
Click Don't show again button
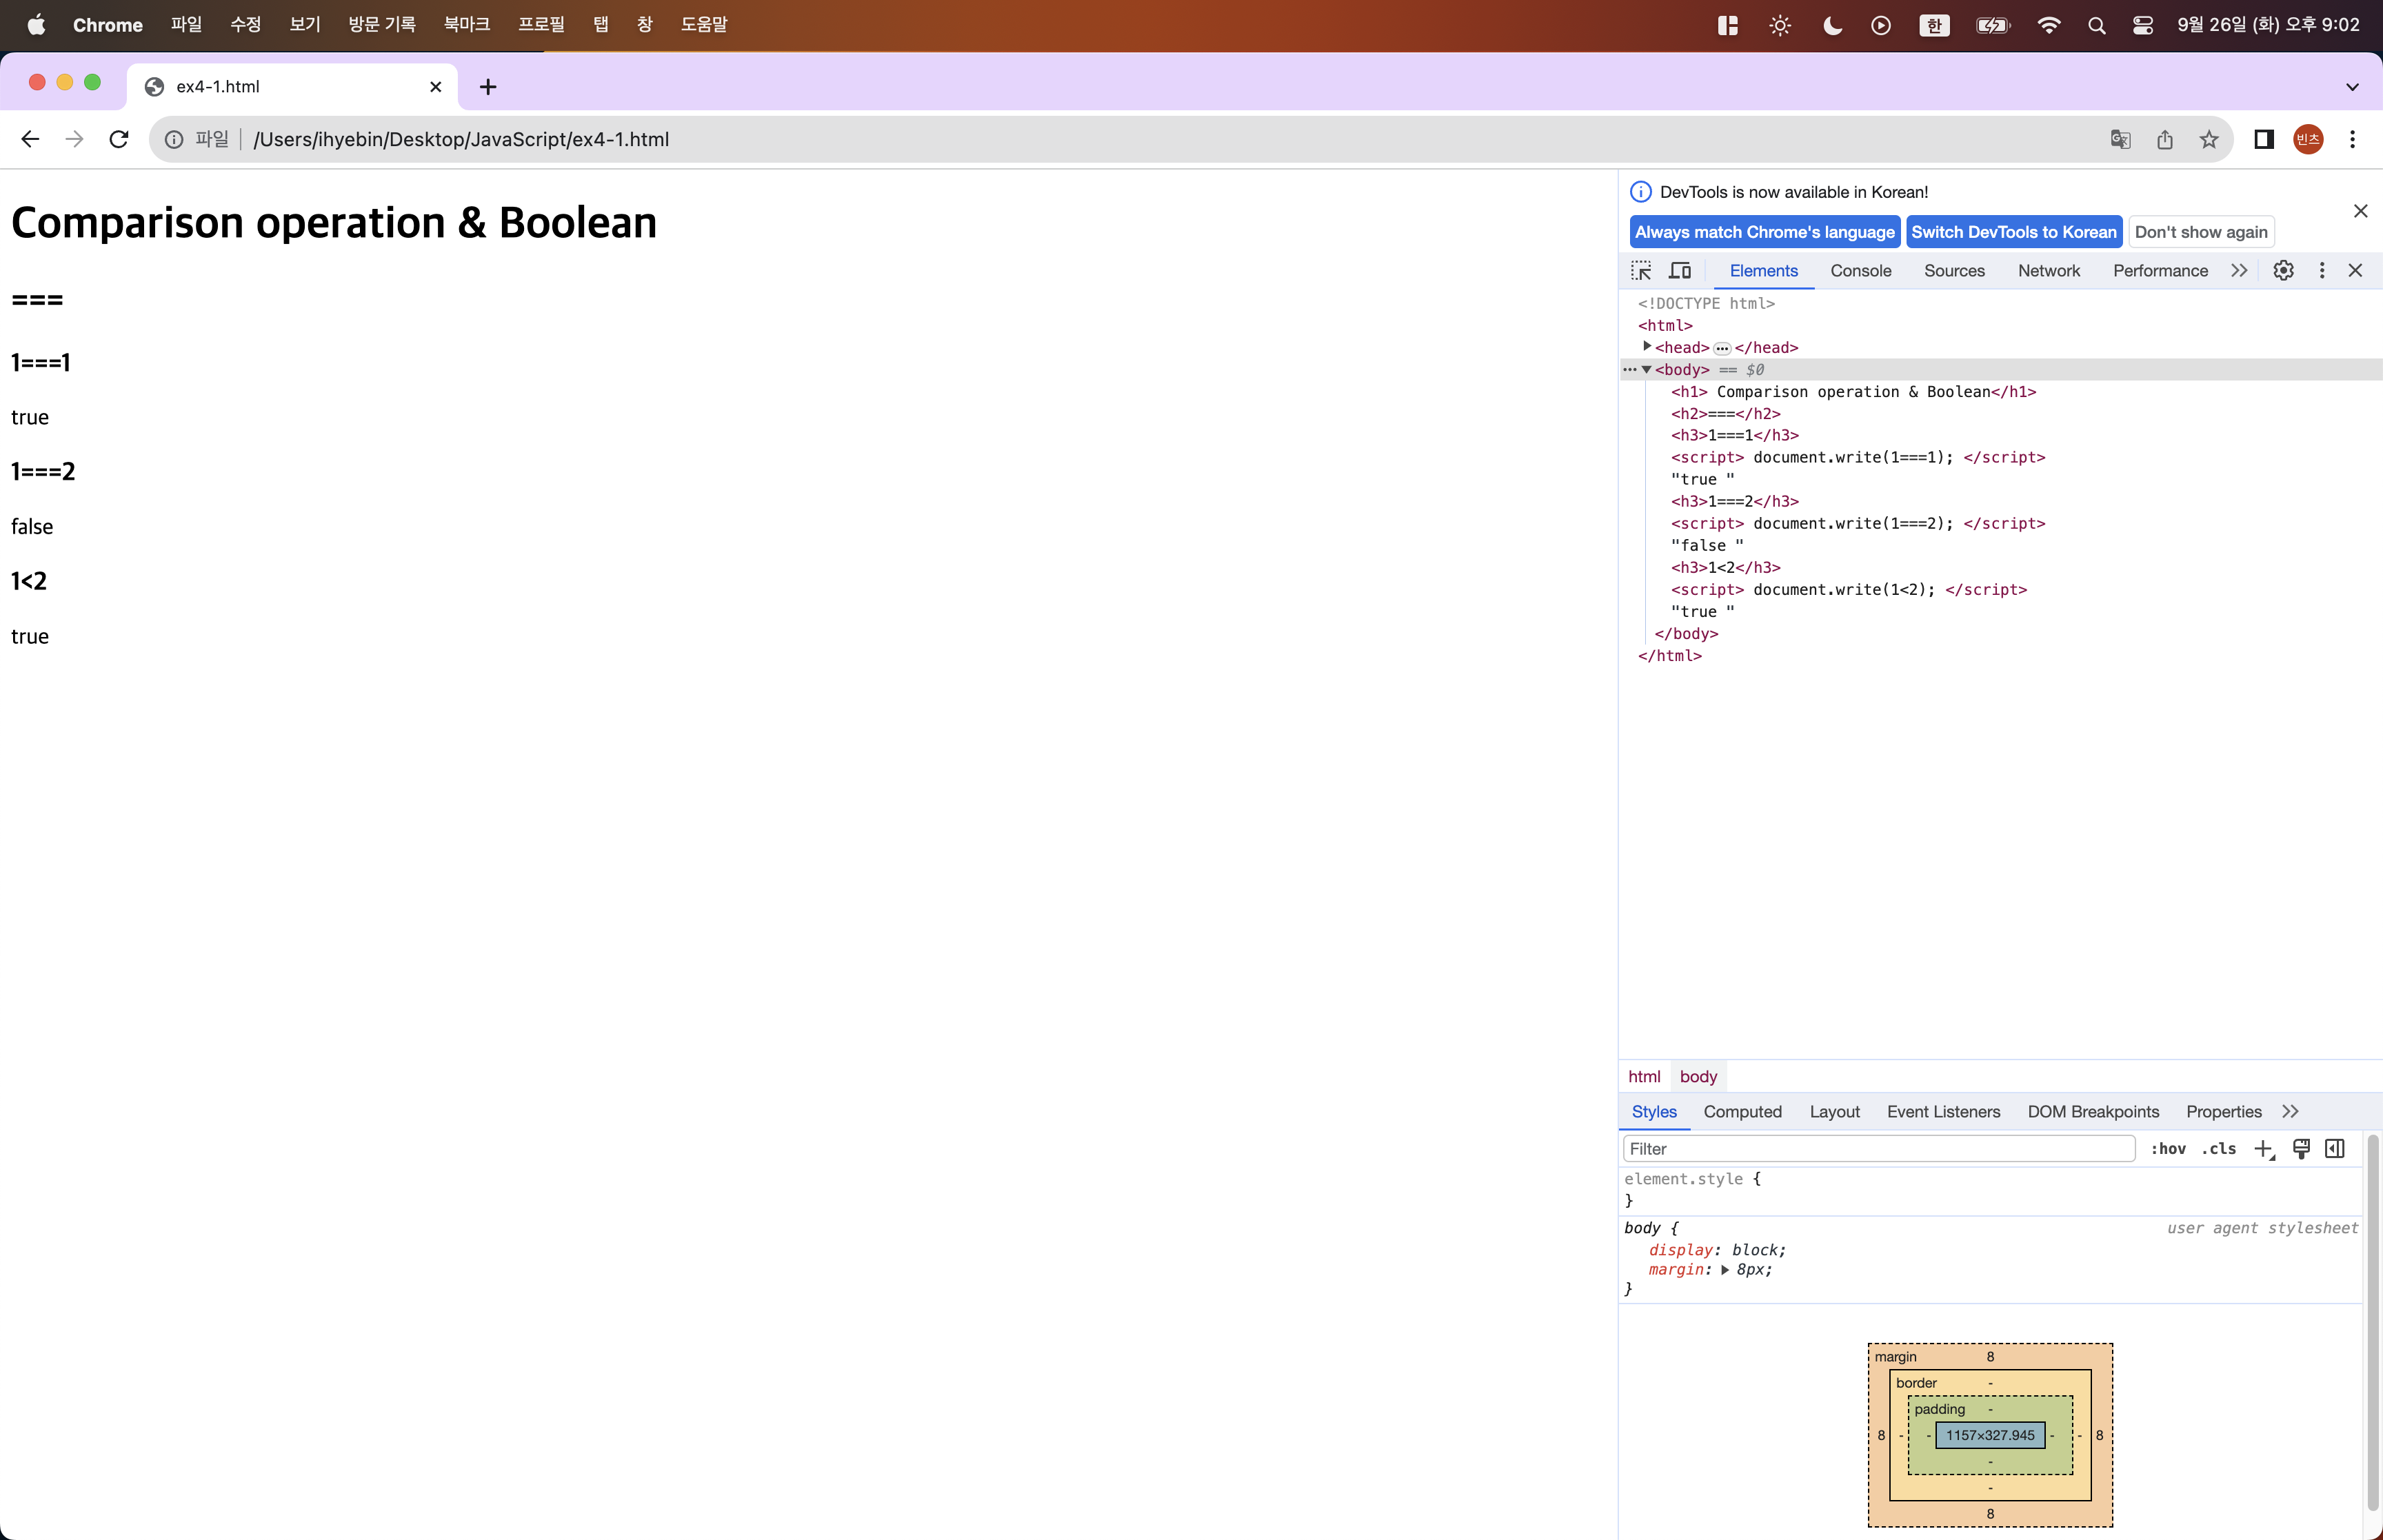[x=2200, y=232]
